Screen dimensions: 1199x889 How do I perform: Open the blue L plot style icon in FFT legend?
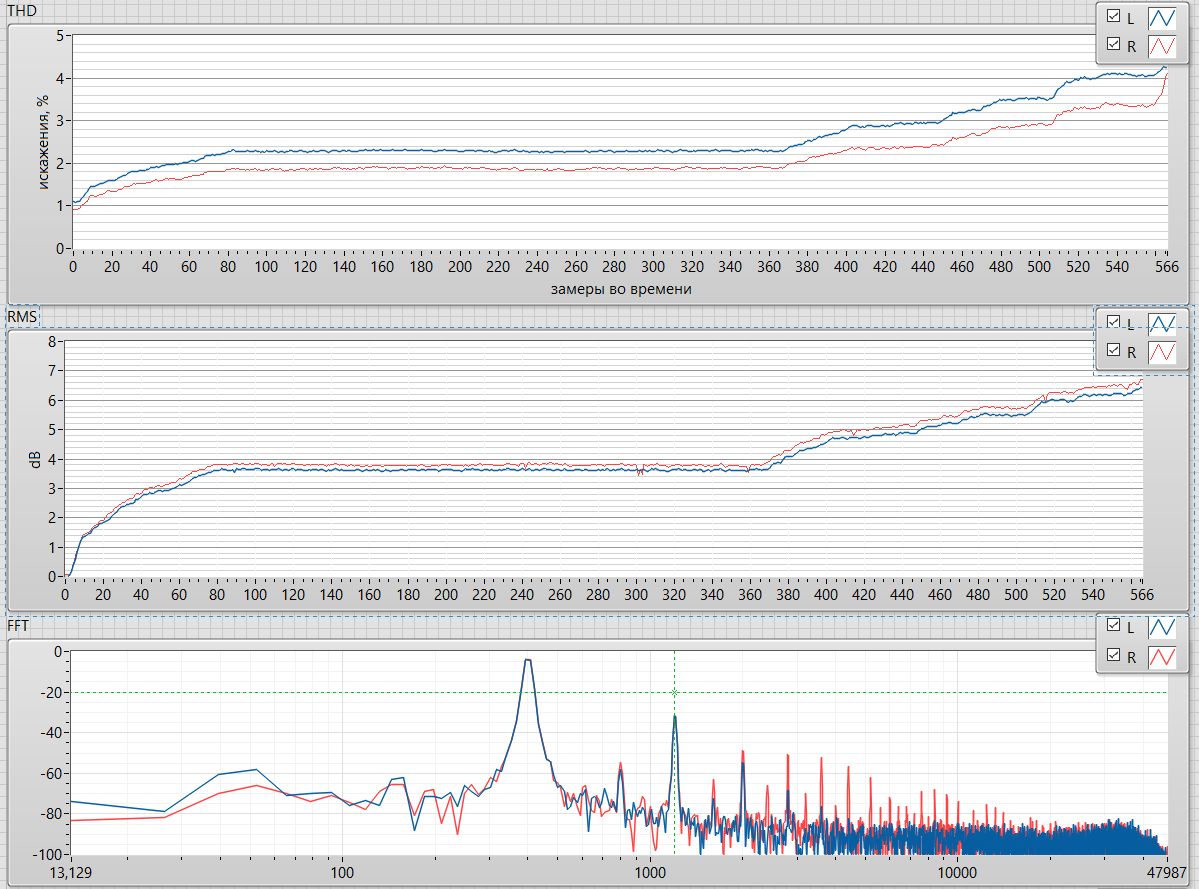click(x=1162, y=628)
